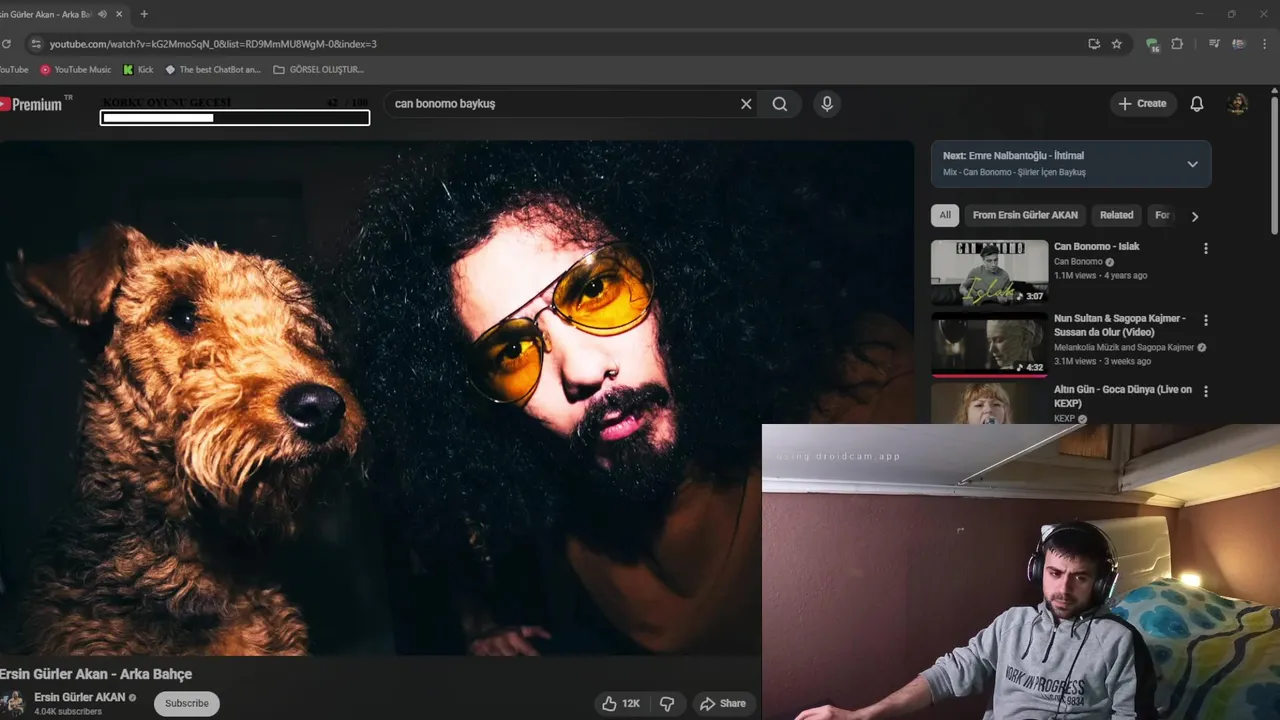Click 'Melankolia Müzik and Sagopa Kajmer' channel text

tap(1124, 347)
